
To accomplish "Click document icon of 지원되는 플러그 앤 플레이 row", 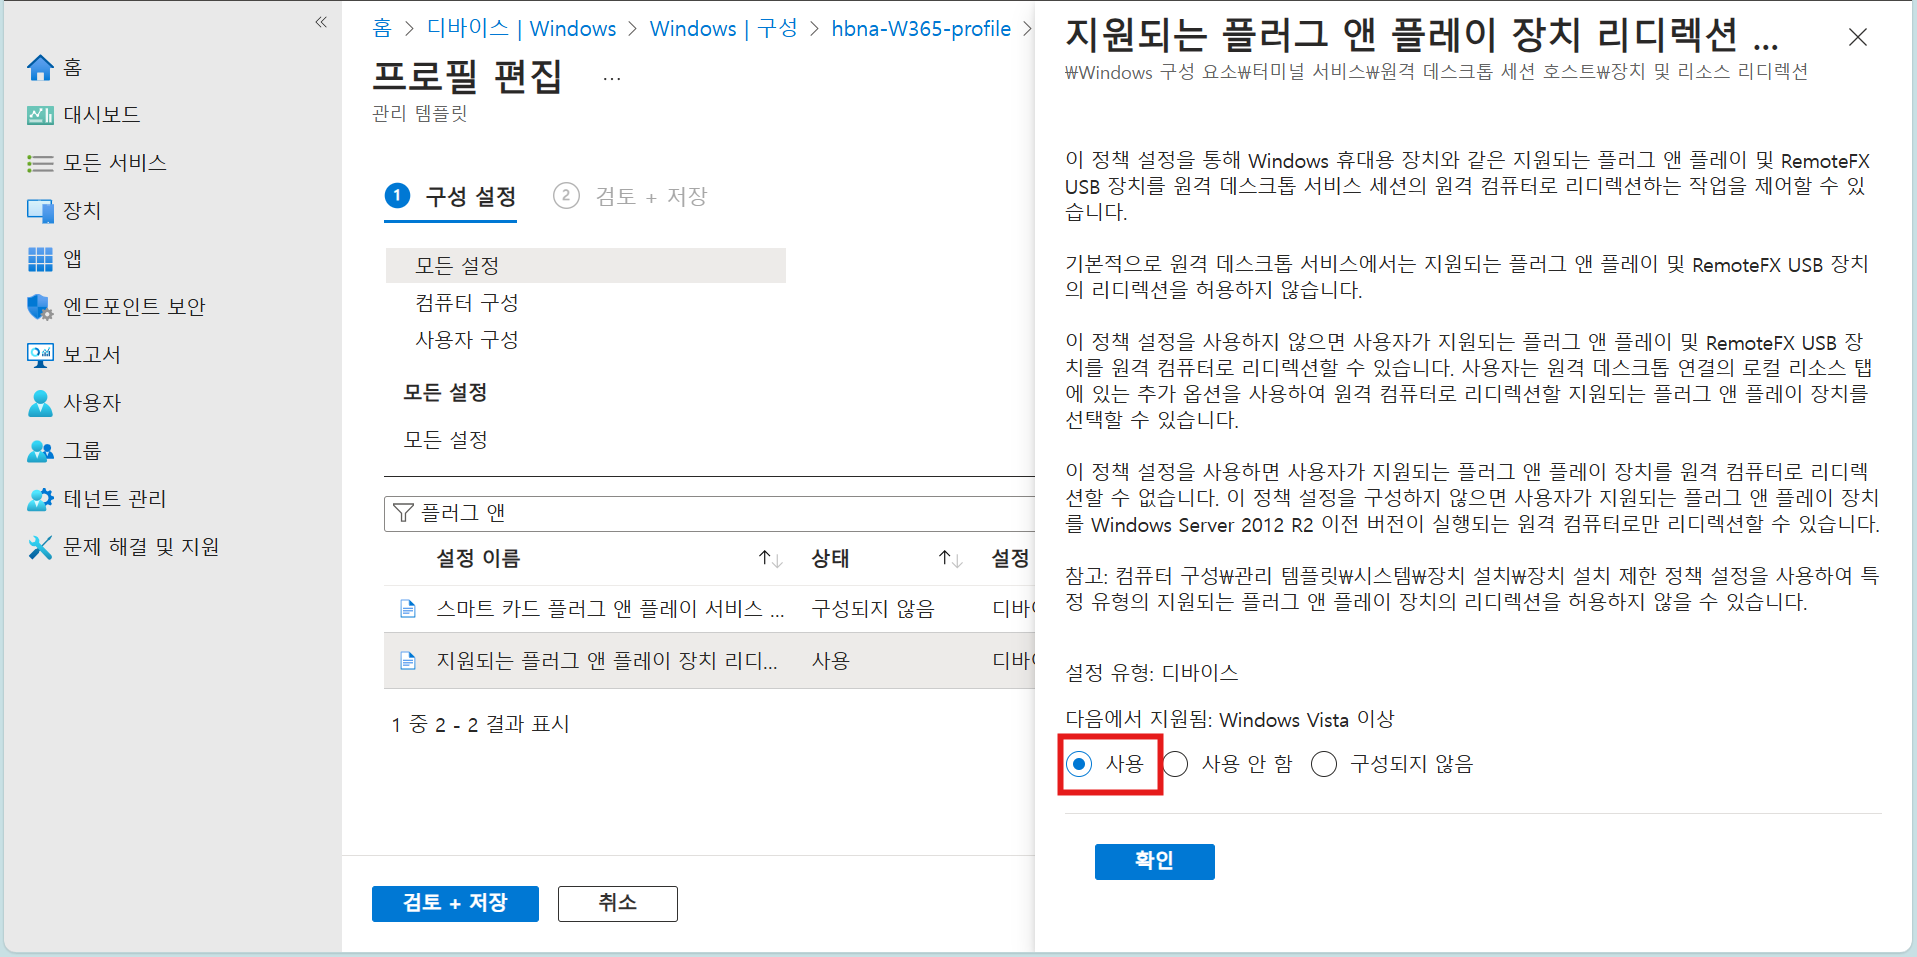I will pos(408,660).
